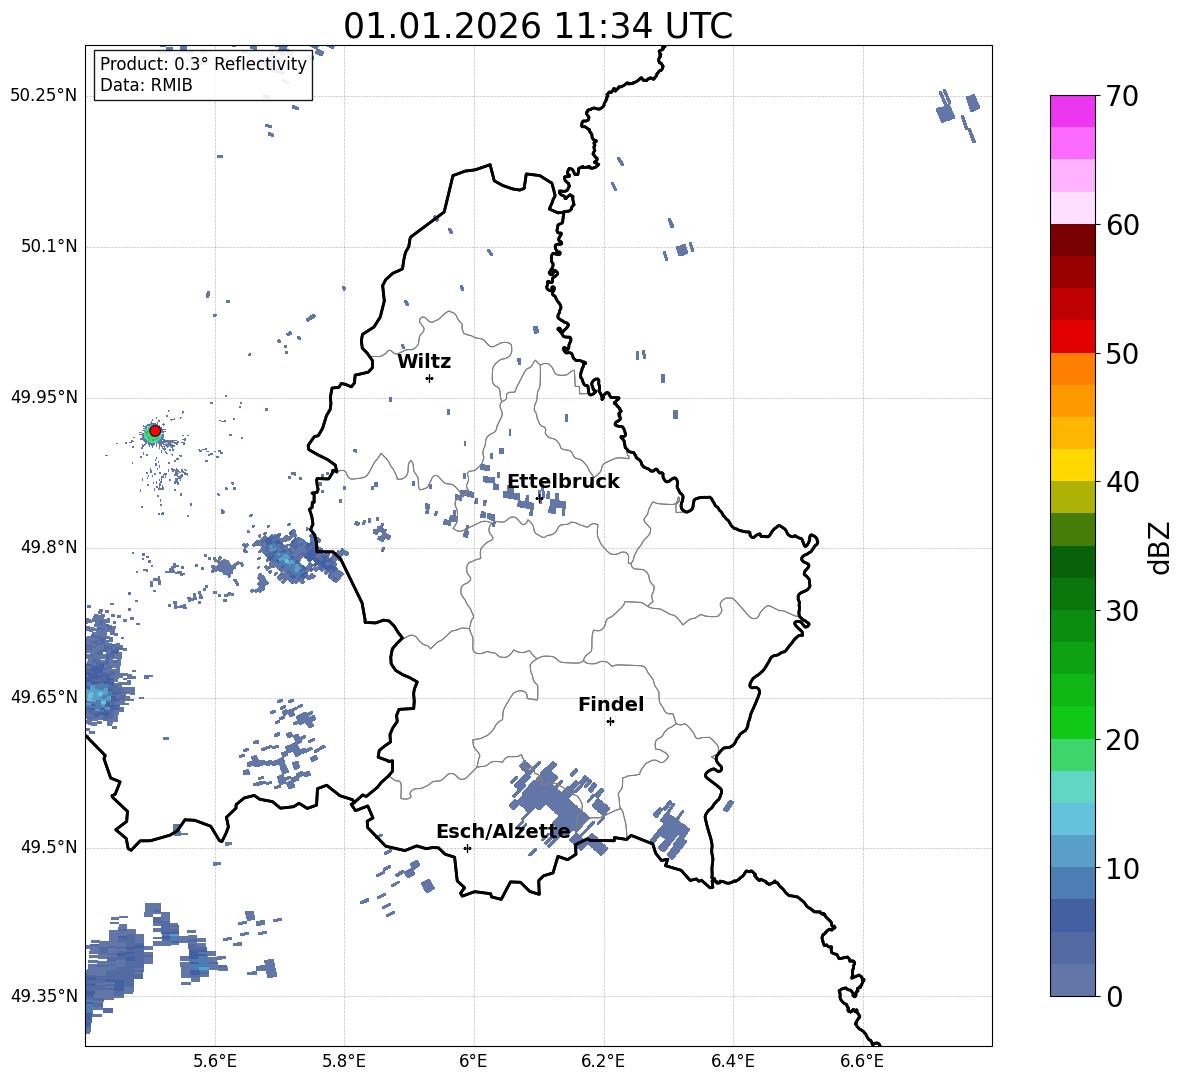1184x1081 pixels.
Task: Click the 49.65°N latitude label
Action: 44,696
